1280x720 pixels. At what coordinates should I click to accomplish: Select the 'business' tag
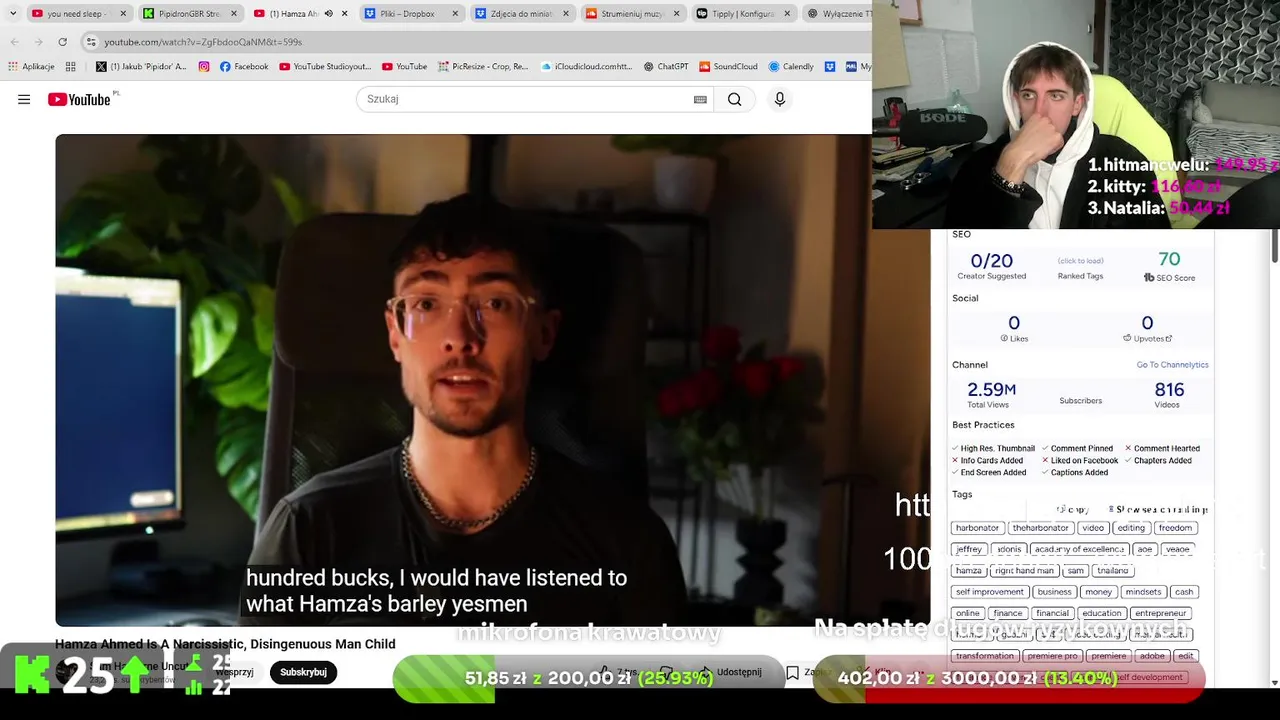pyautogui.click(x=1054, y=592)
